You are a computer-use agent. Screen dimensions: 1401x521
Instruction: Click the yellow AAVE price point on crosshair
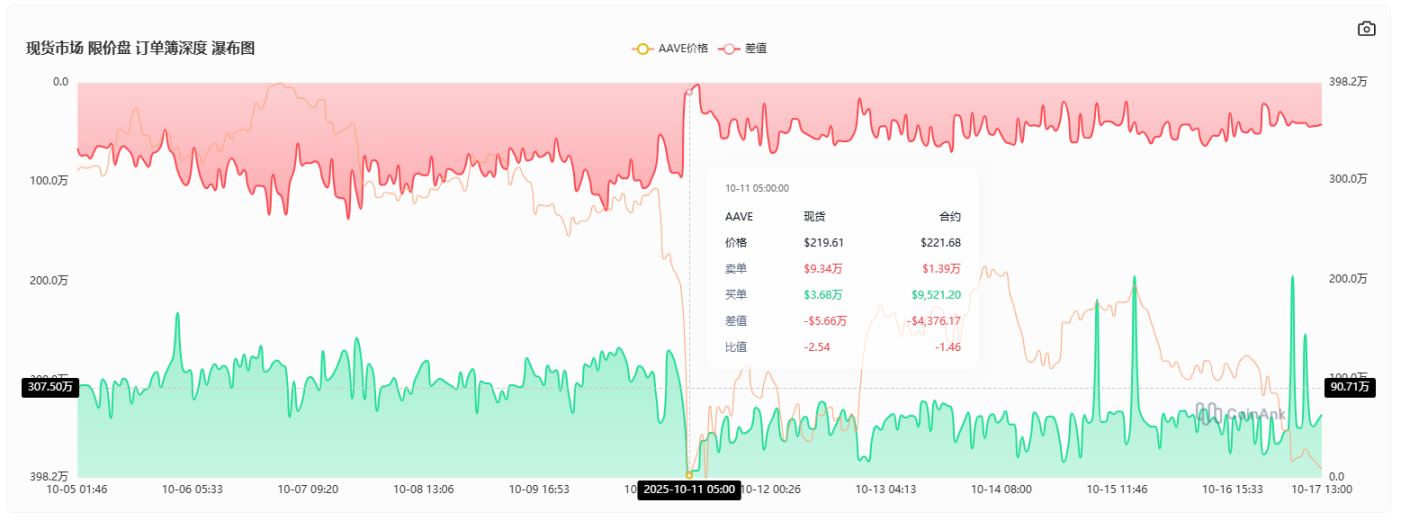(689, 474)
